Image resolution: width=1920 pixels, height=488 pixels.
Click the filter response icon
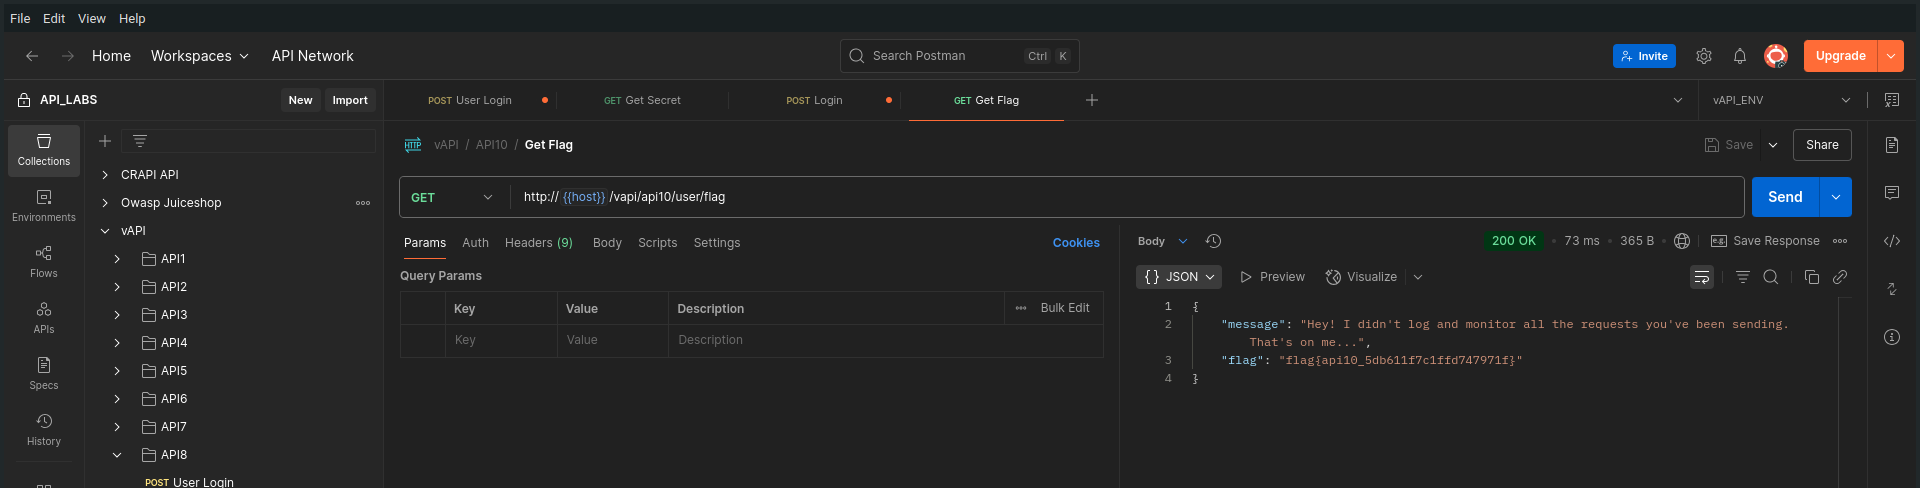(x=1743, y=277)
